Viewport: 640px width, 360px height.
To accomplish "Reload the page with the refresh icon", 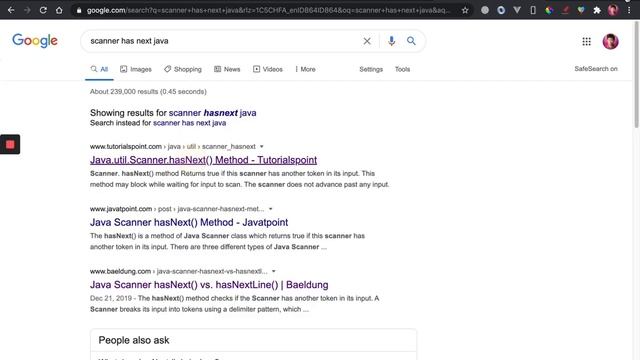I will [x=43, y=10].
